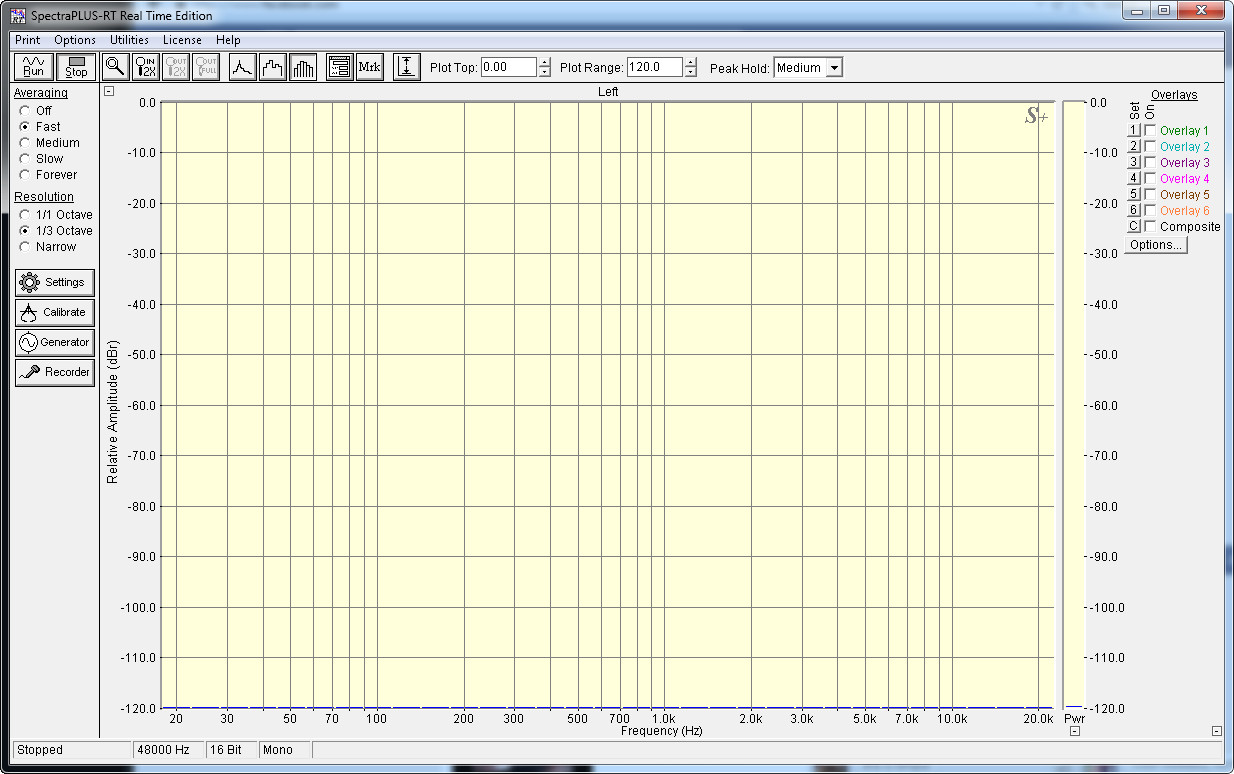Open the Calibrate dialog
Image resolution: width=1234 pixels, height=774 pixels.
[55, 312]
